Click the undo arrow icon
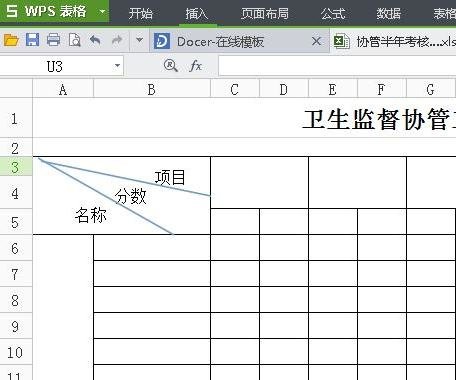This screenshot has width=456, height=380. [95, 40]
